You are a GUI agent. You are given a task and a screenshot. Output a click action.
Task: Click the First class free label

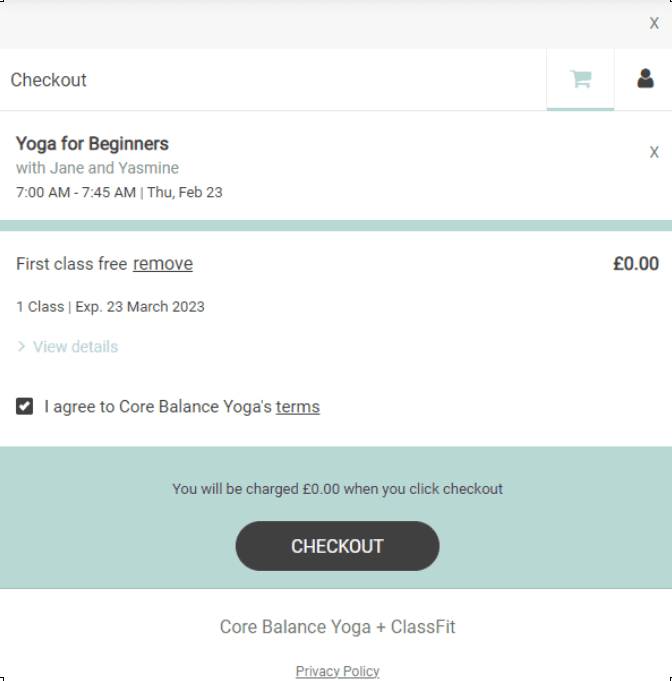(x=71, y=264)
